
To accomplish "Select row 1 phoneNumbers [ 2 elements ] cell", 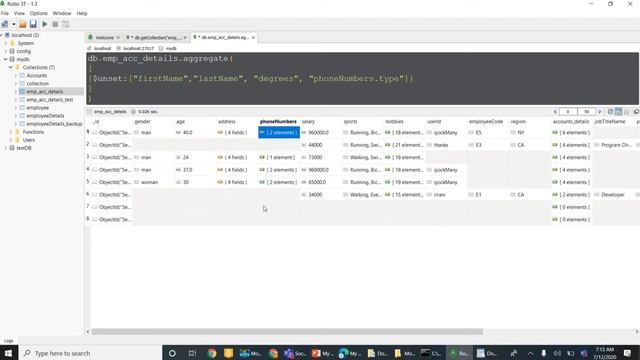I will 279,133.
